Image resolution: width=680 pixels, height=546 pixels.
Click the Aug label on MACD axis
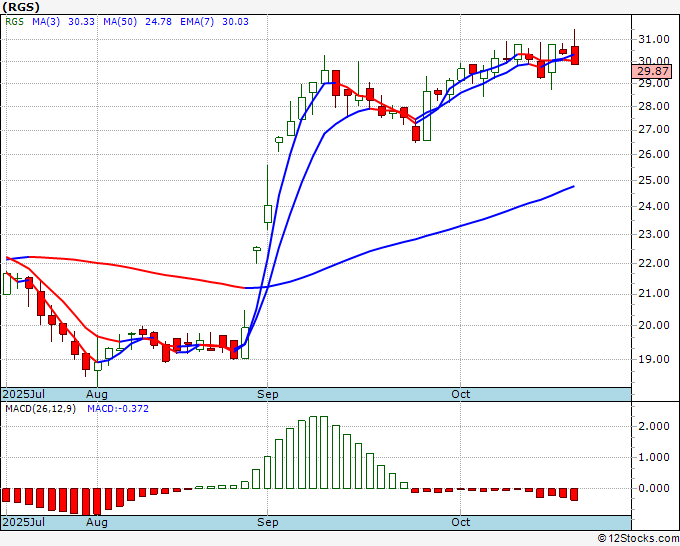(97, 522)
